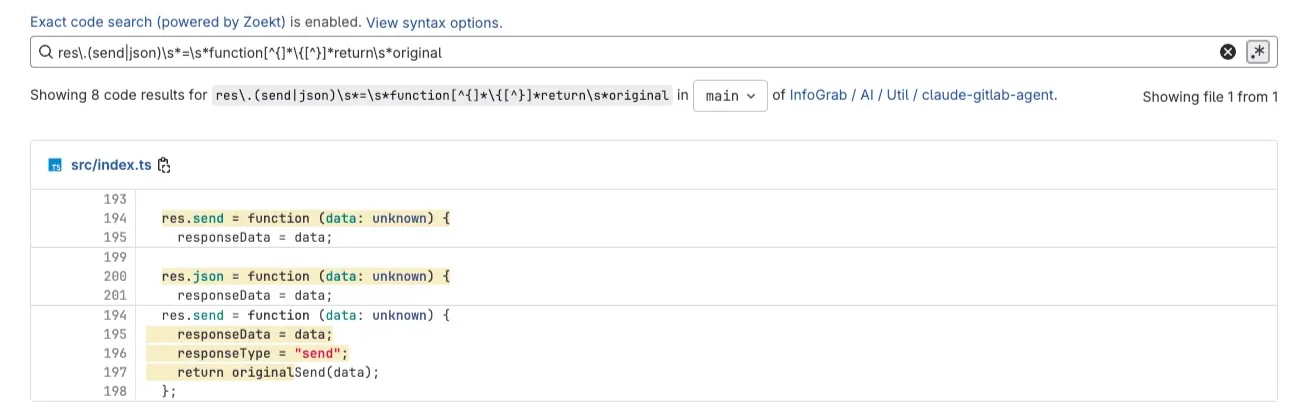1307x420 pixels.
Task: Open the src/index.ts file link
Action: click(111, 165)
